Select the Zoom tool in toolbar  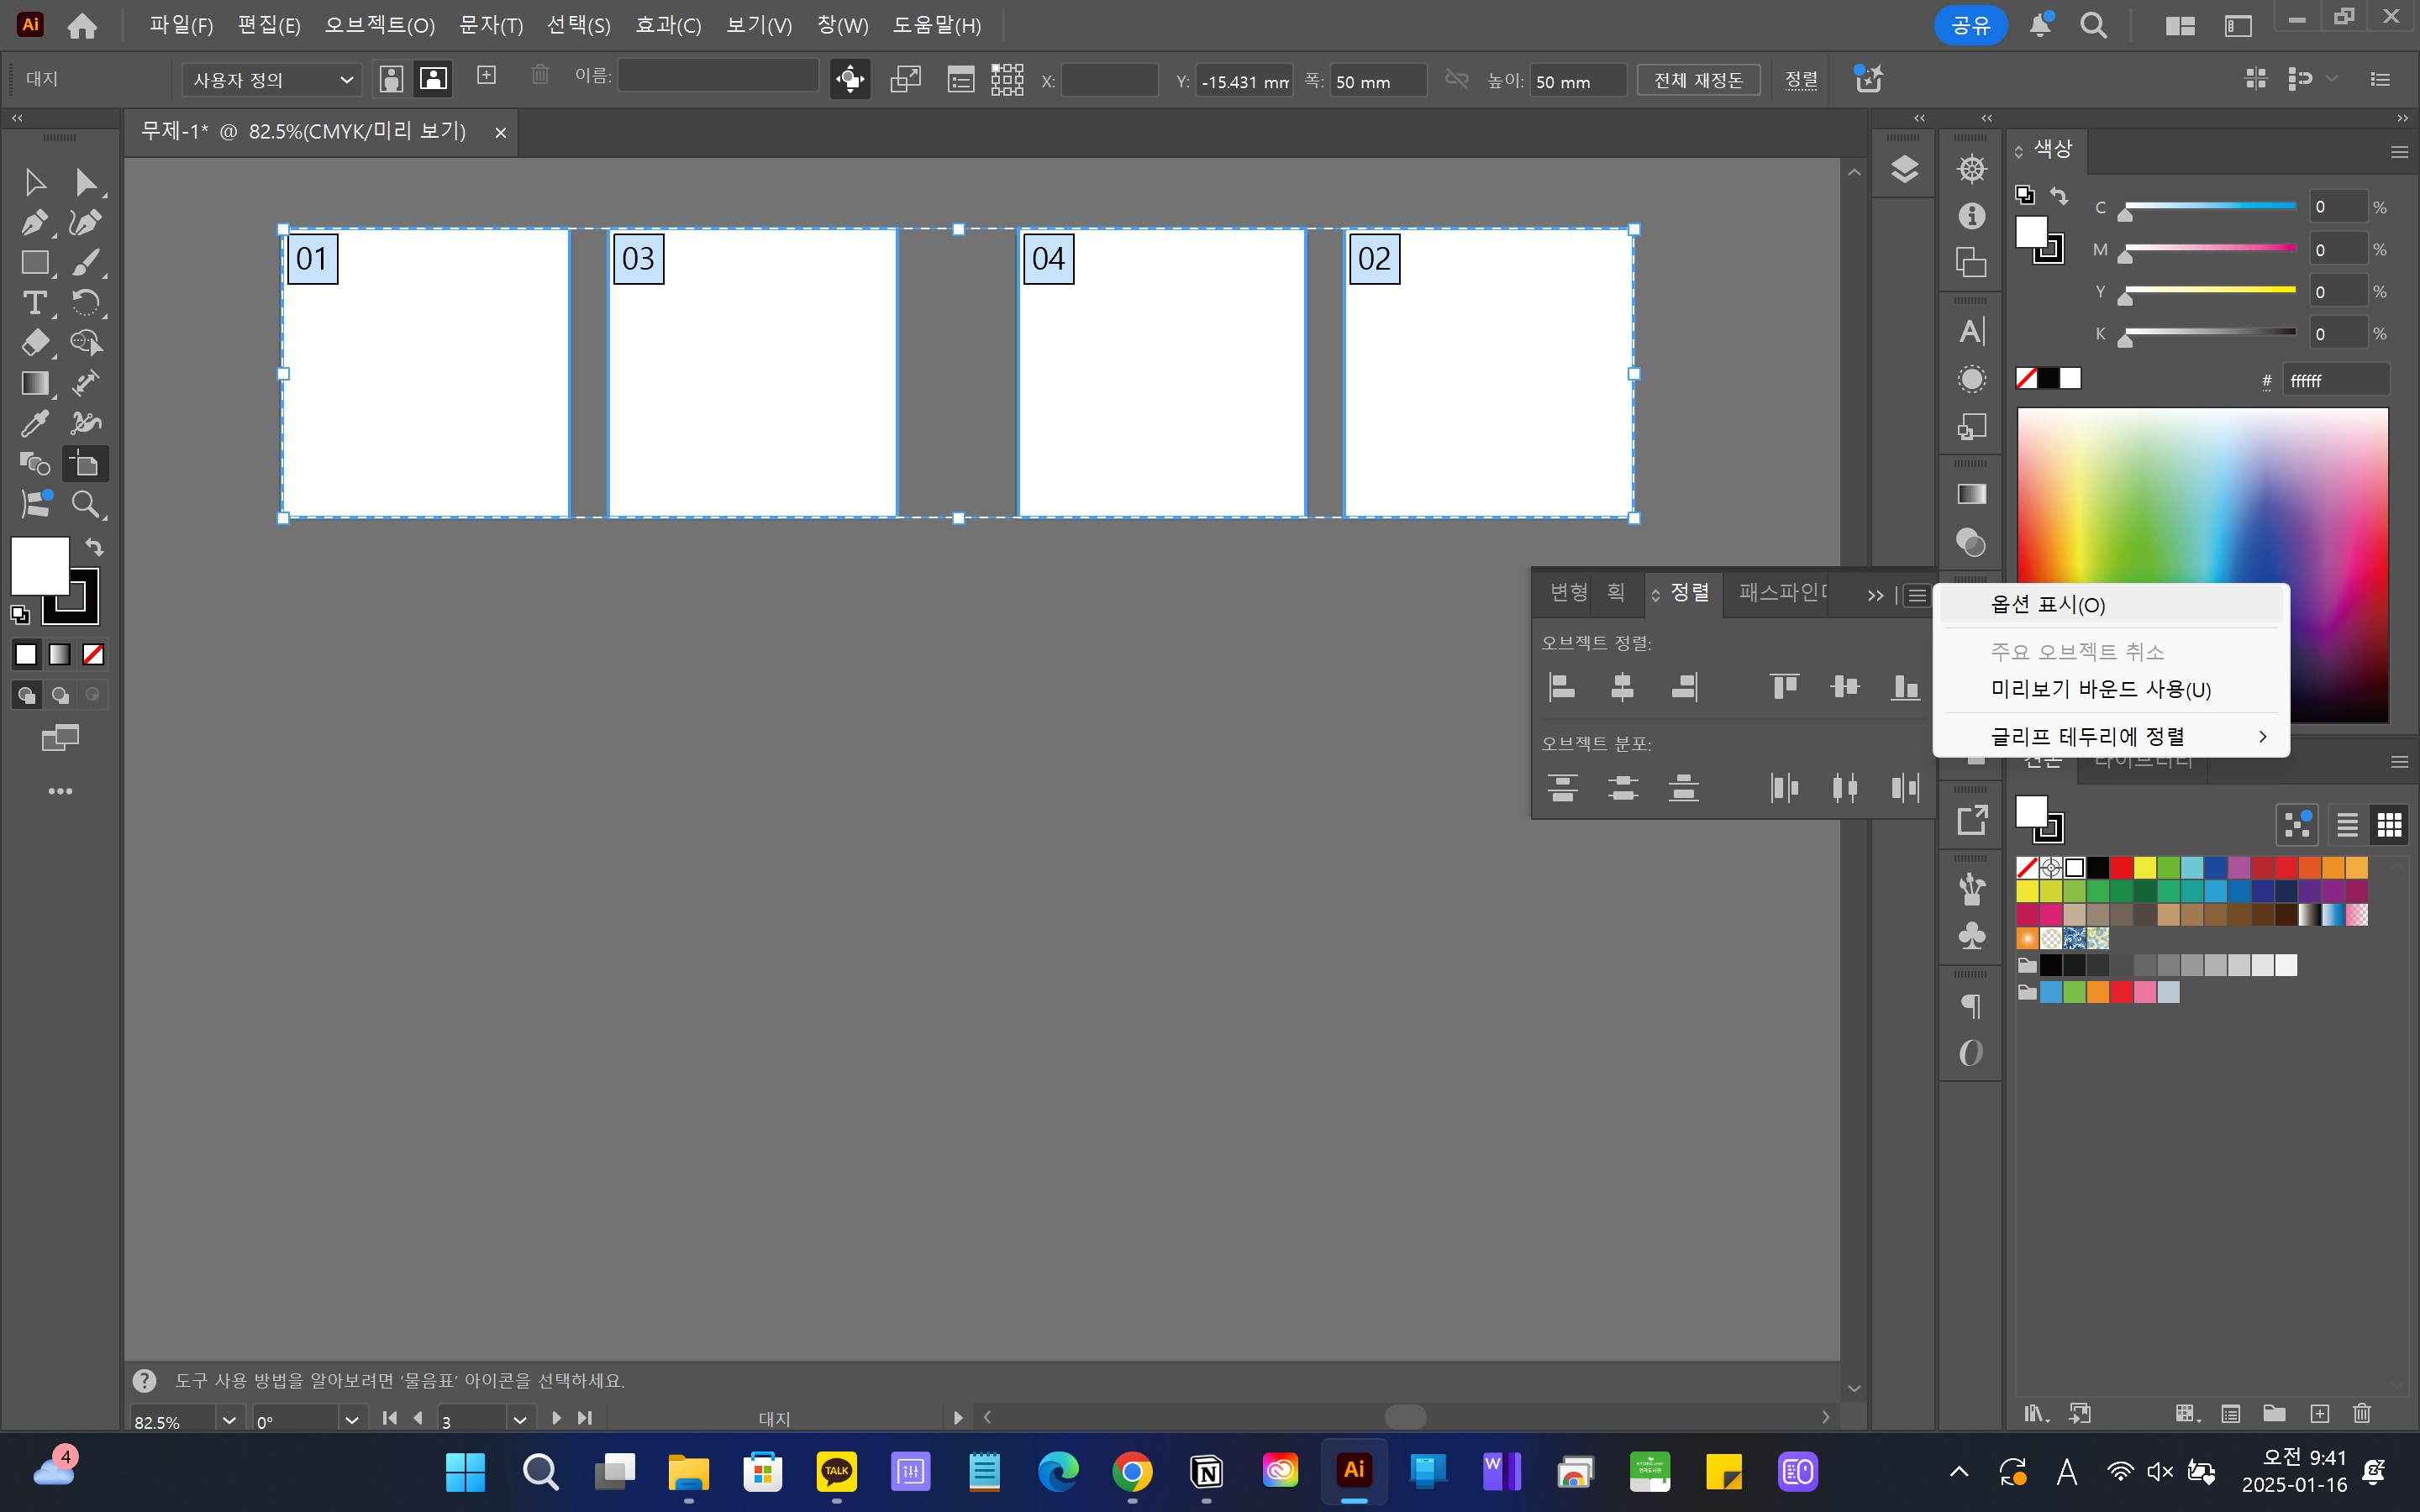click(x=86, y=504)
